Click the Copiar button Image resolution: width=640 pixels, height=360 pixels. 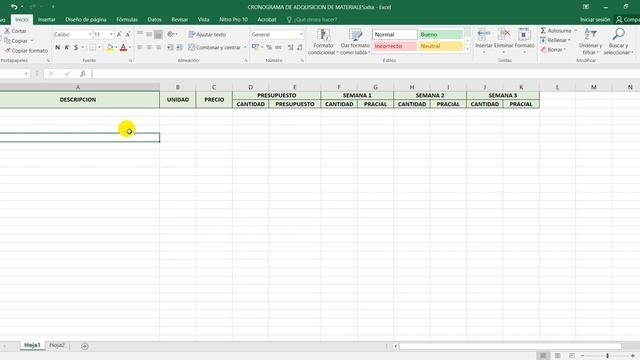pos(16,41)
